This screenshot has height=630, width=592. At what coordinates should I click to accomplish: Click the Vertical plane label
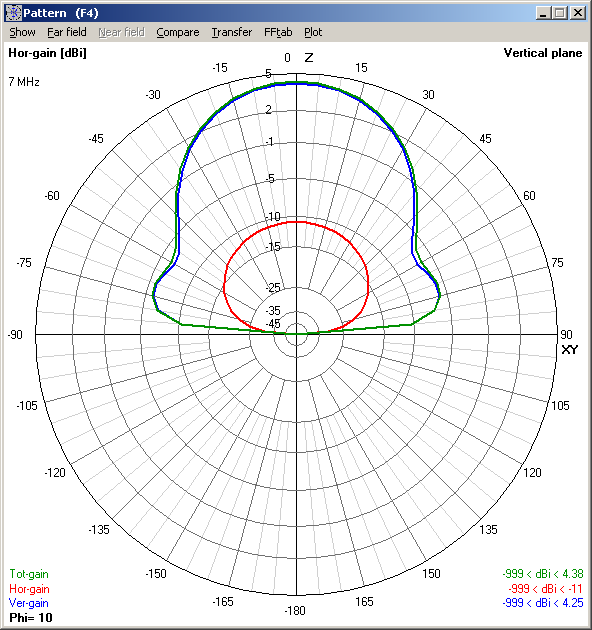click(x=543, y=53)
